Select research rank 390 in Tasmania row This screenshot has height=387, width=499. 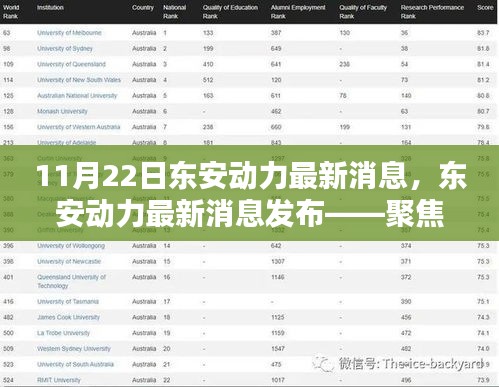pyautogui.click(x=406, y=301)
